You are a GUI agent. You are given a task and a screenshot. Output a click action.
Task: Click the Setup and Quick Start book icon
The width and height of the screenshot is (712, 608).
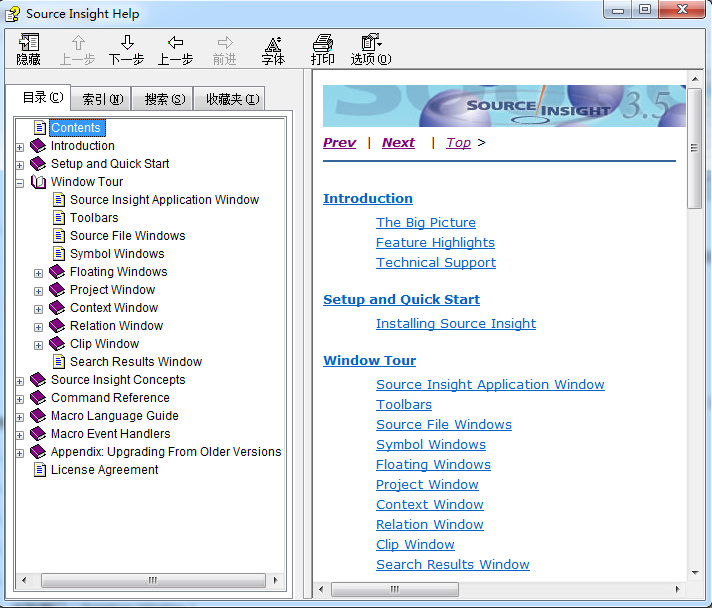(x=38, y=163)
